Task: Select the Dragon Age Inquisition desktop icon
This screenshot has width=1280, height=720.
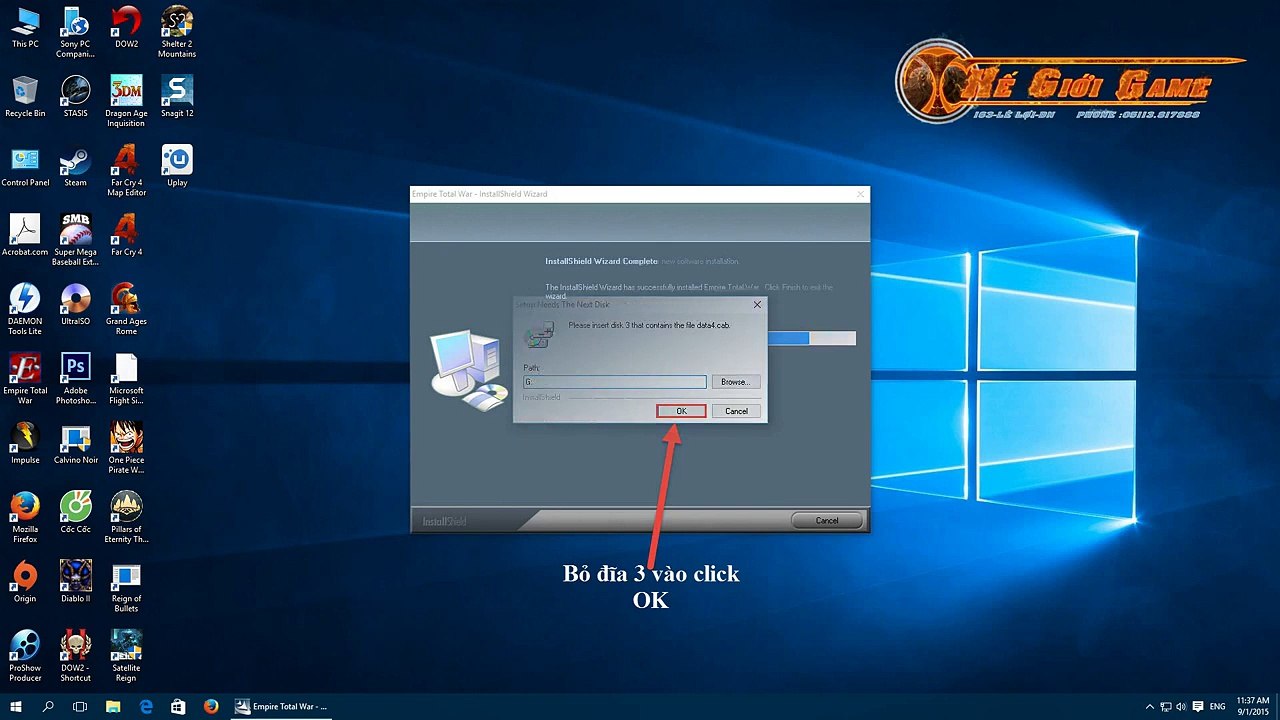Action: coord(126,101)
